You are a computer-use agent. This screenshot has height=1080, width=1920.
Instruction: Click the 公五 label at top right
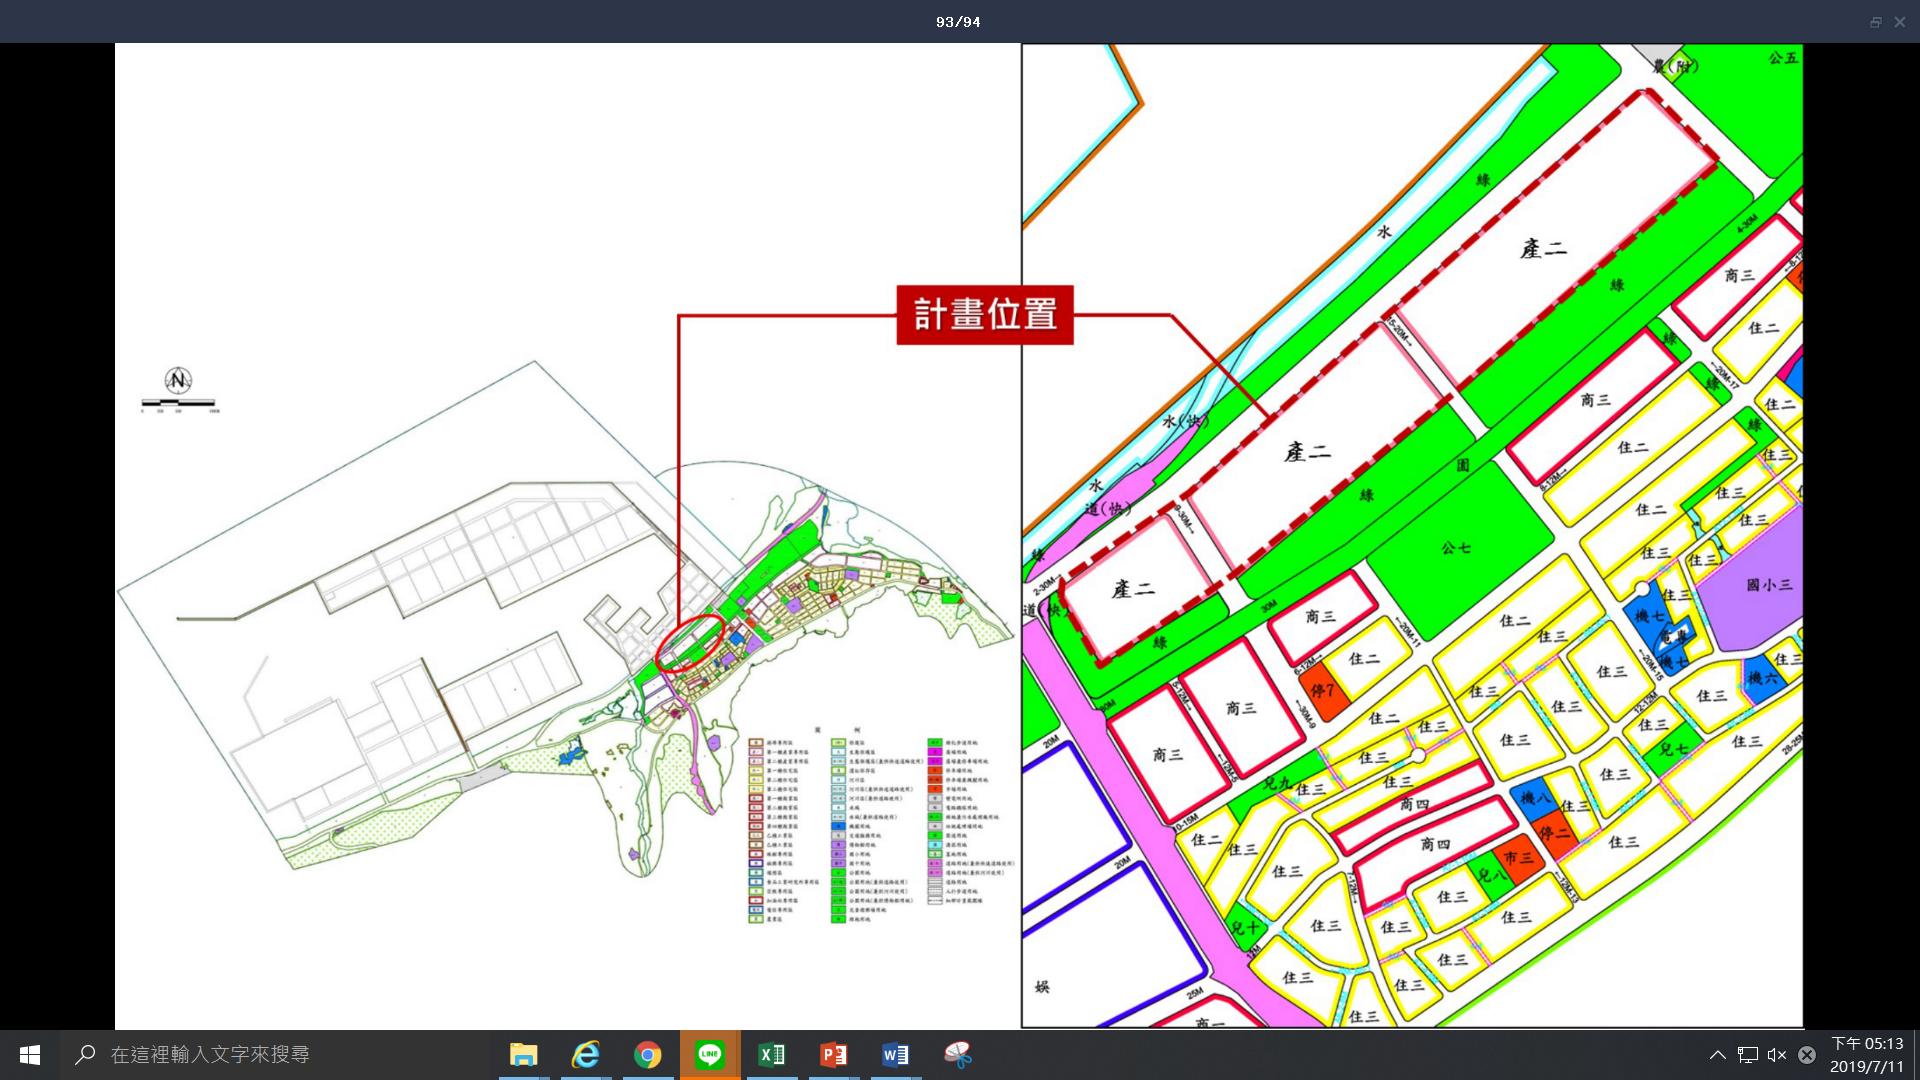pyautogui.click(x=1783, y=58)
